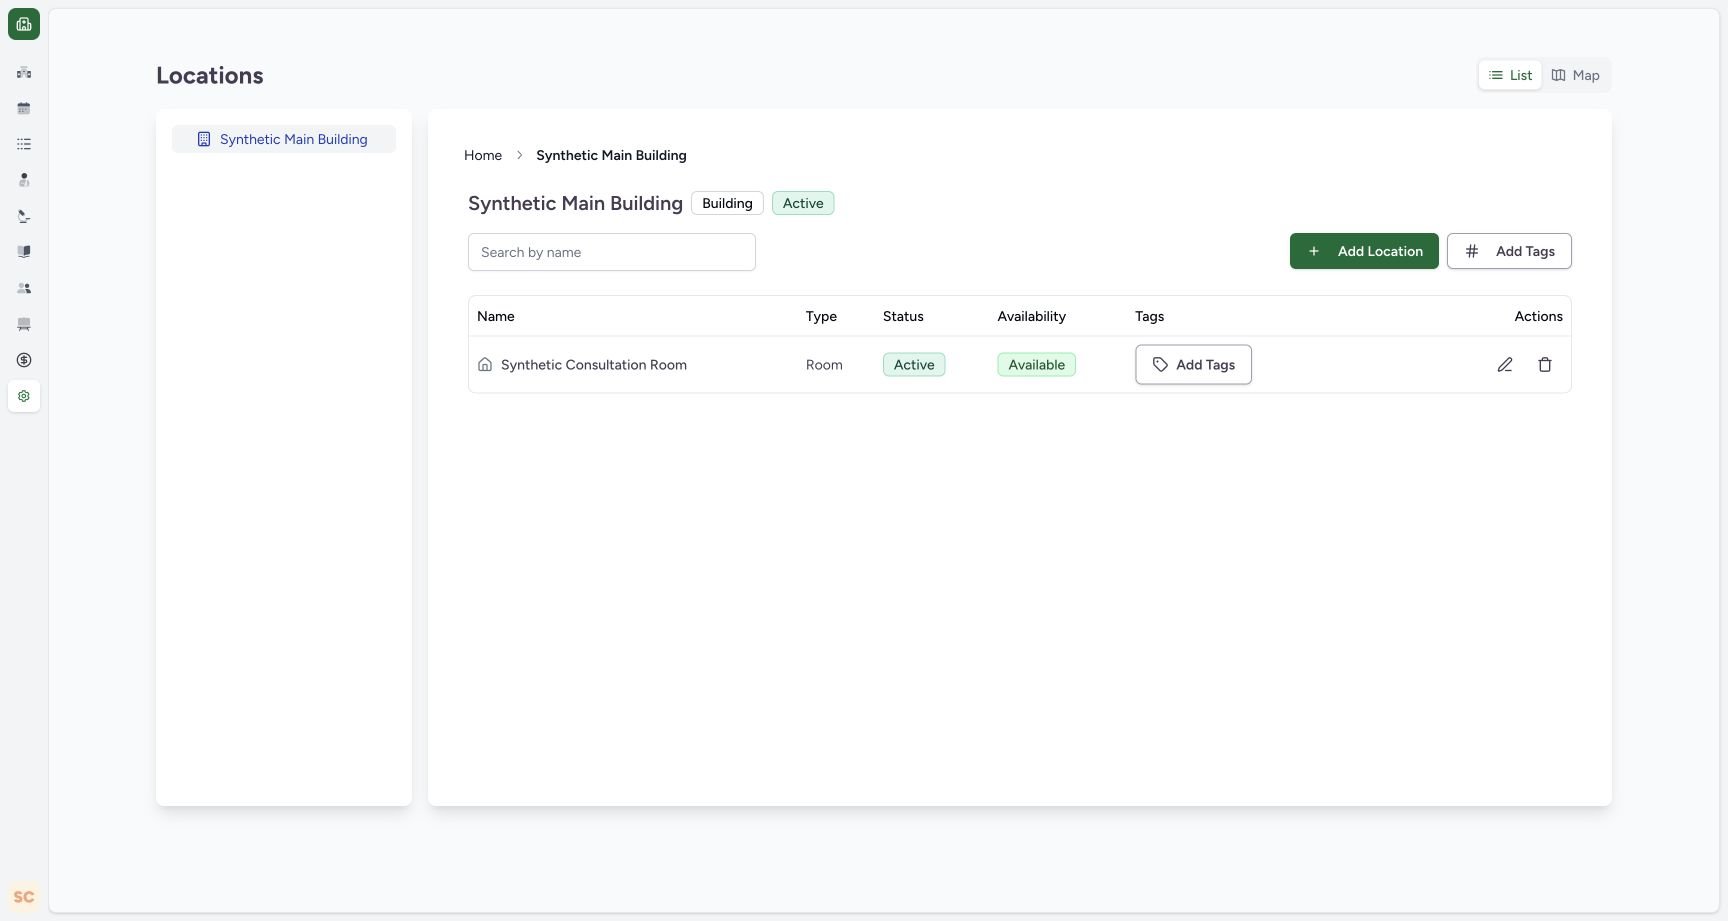Open the doctor/practitioner sidebar icon
This screenshot has width=1728, height=921.
pos(24,180)
